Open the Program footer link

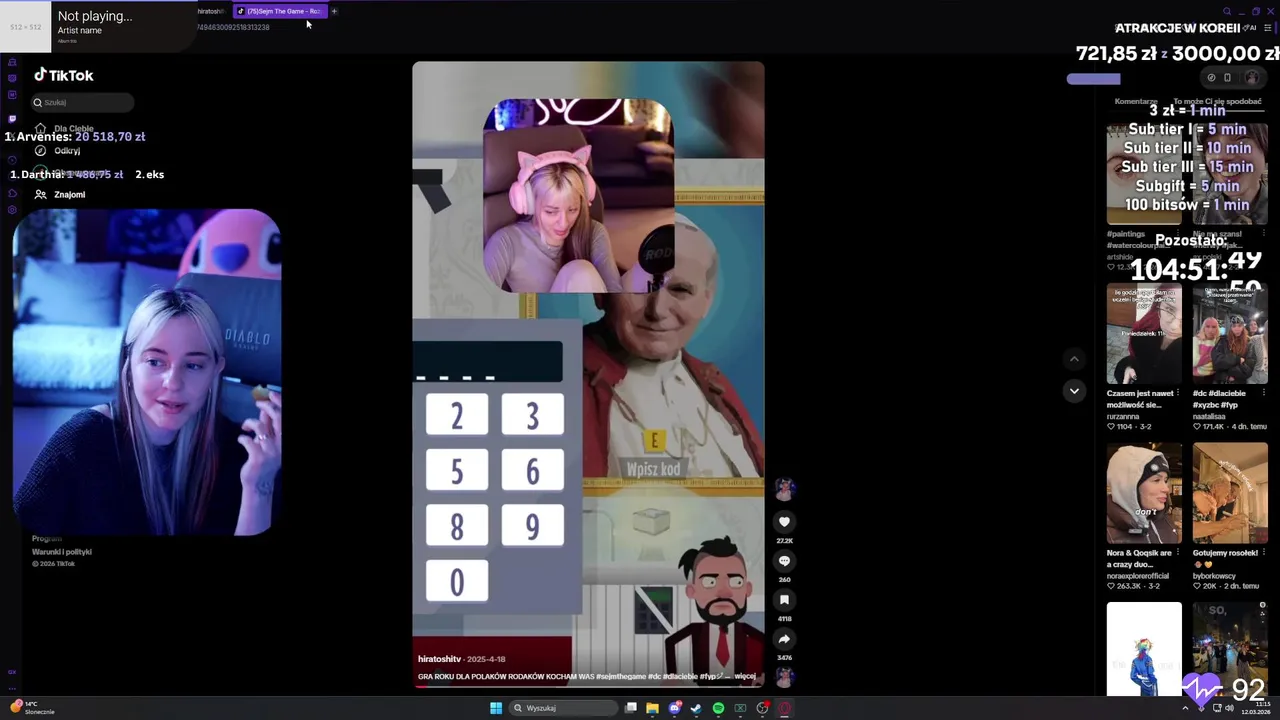point(47,539)
